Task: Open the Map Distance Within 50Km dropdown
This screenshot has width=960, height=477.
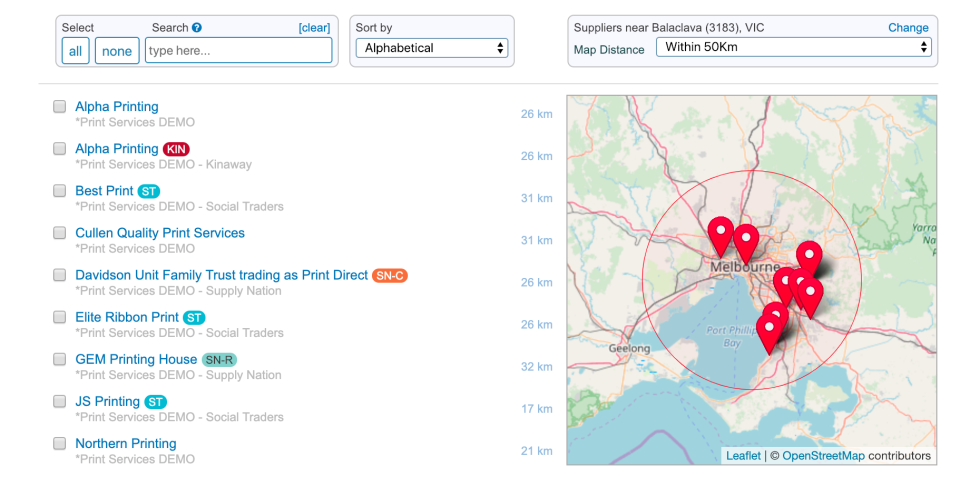Action: 793,47
